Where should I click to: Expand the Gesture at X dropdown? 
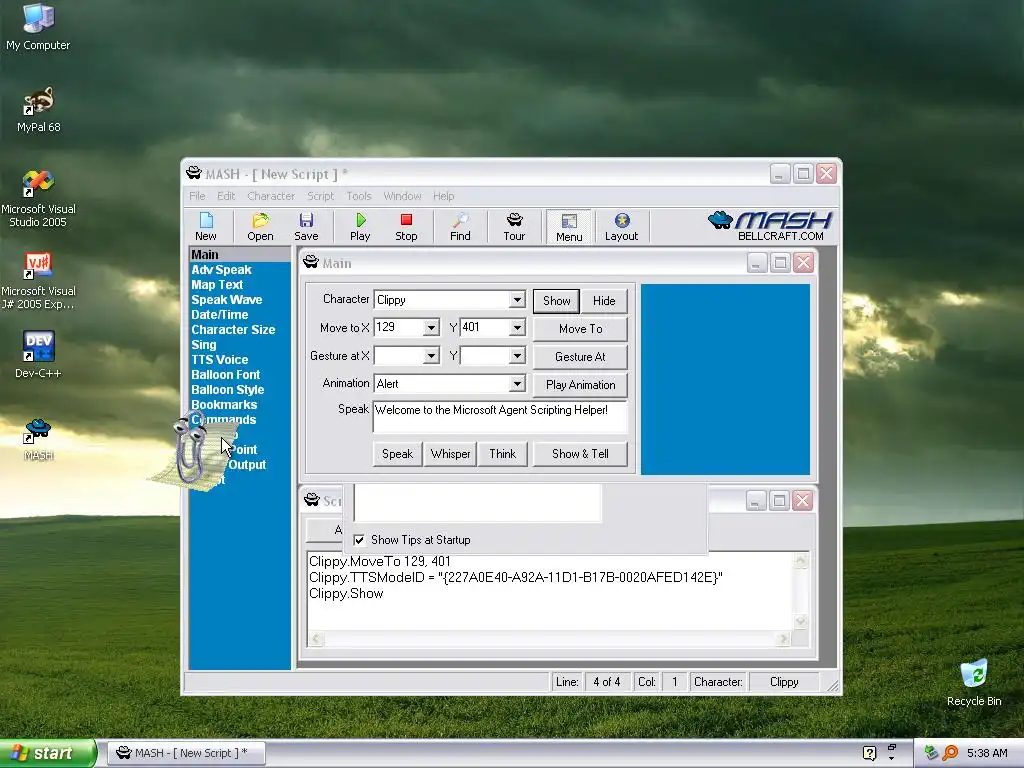[x=431, y=356]
